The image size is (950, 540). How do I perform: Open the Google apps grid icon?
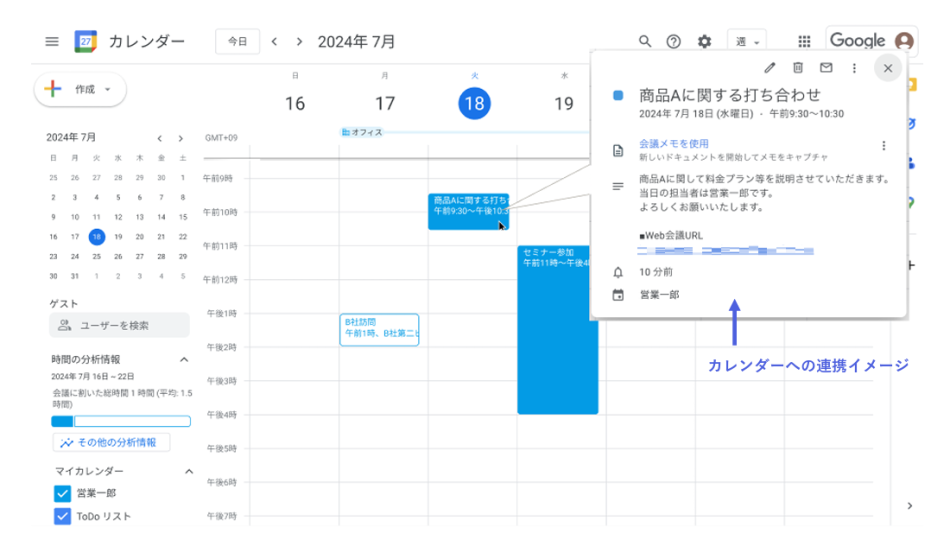804,41
